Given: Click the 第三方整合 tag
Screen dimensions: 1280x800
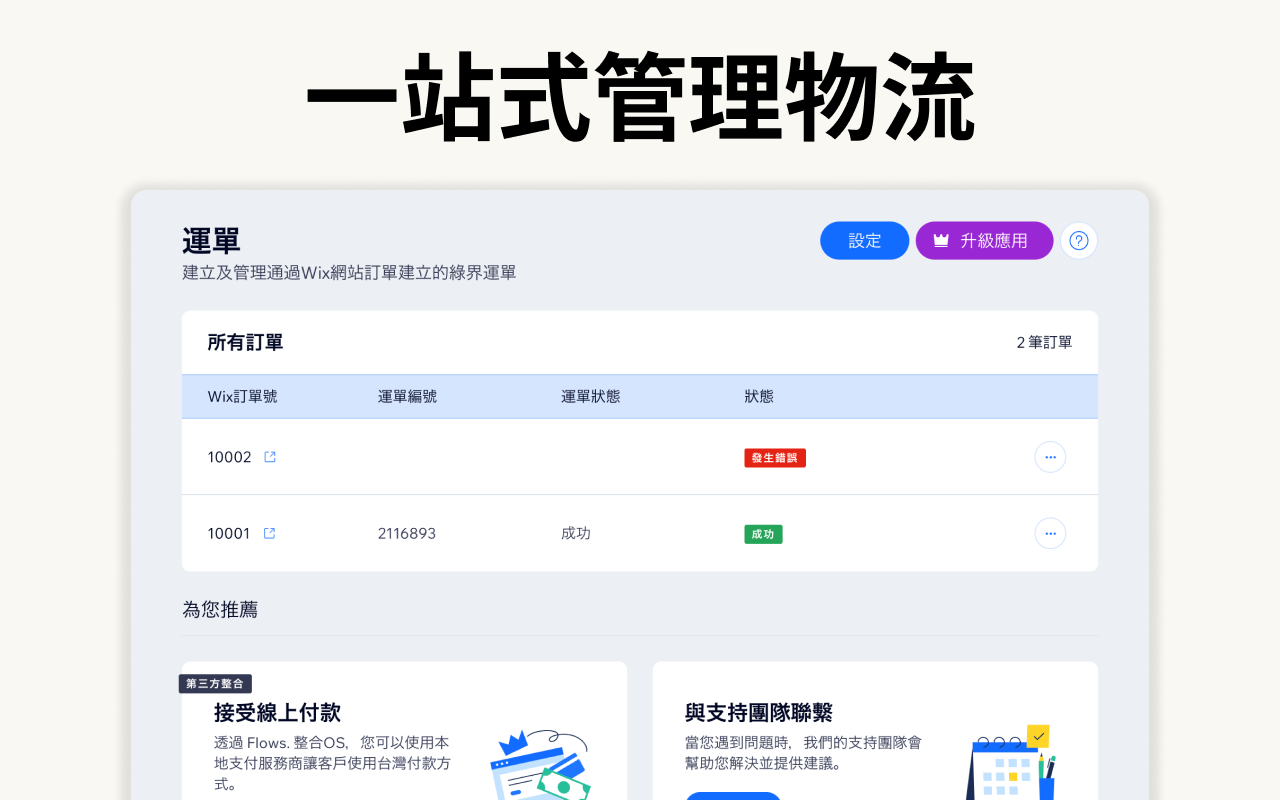Looking at the screenshot, I should pos(215,684).
